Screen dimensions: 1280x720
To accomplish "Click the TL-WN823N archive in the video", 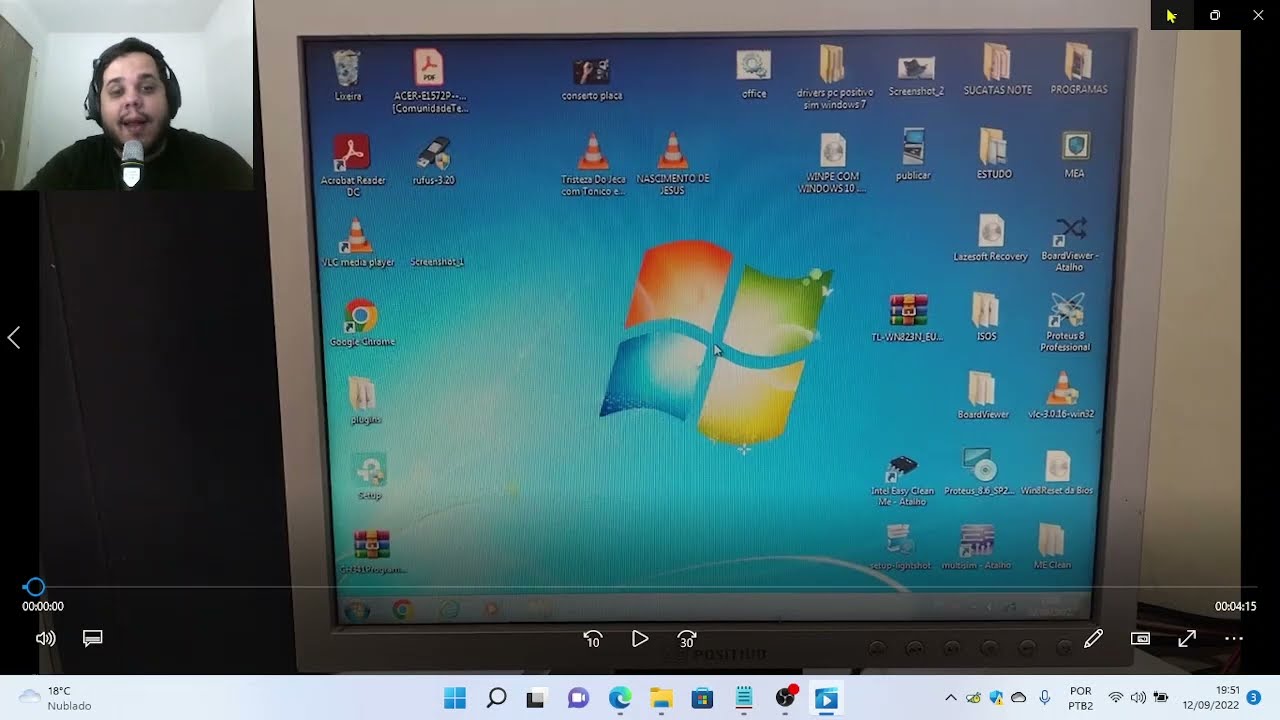I will tap(907, 318).
